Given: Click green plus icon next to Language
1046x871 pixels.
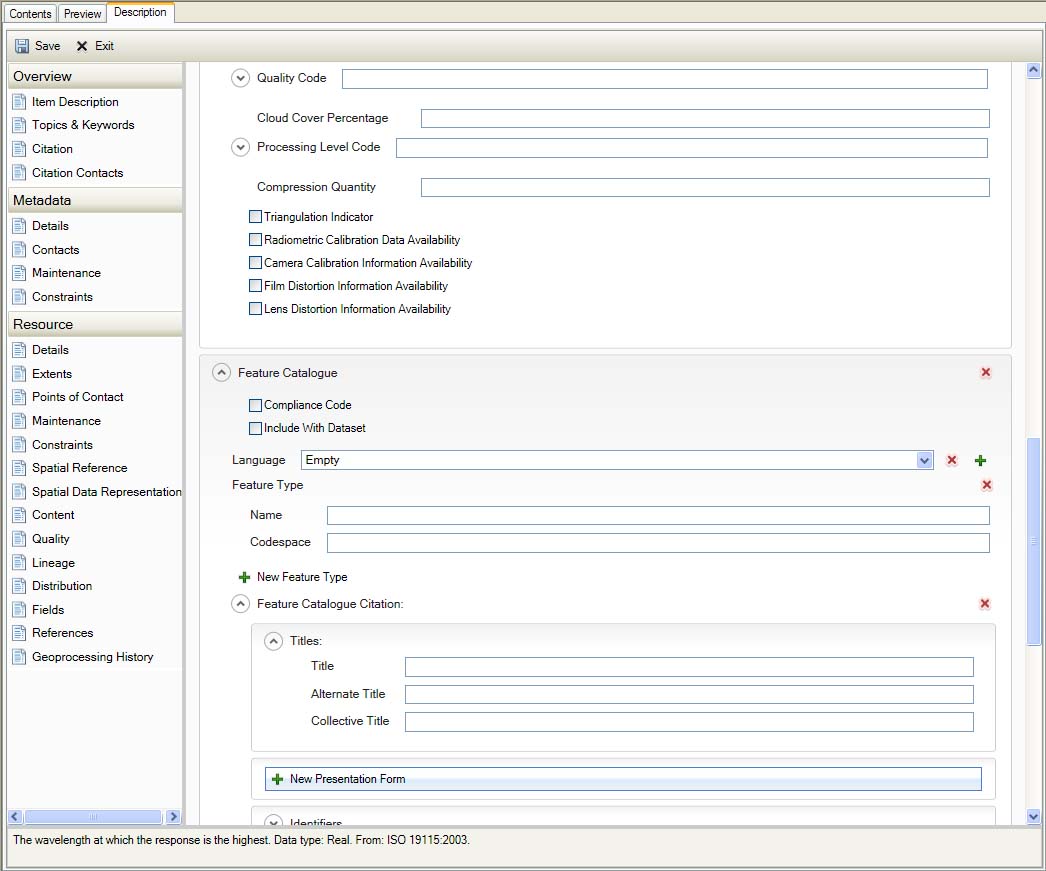Looking at the screenshot, I should point(980,461).
